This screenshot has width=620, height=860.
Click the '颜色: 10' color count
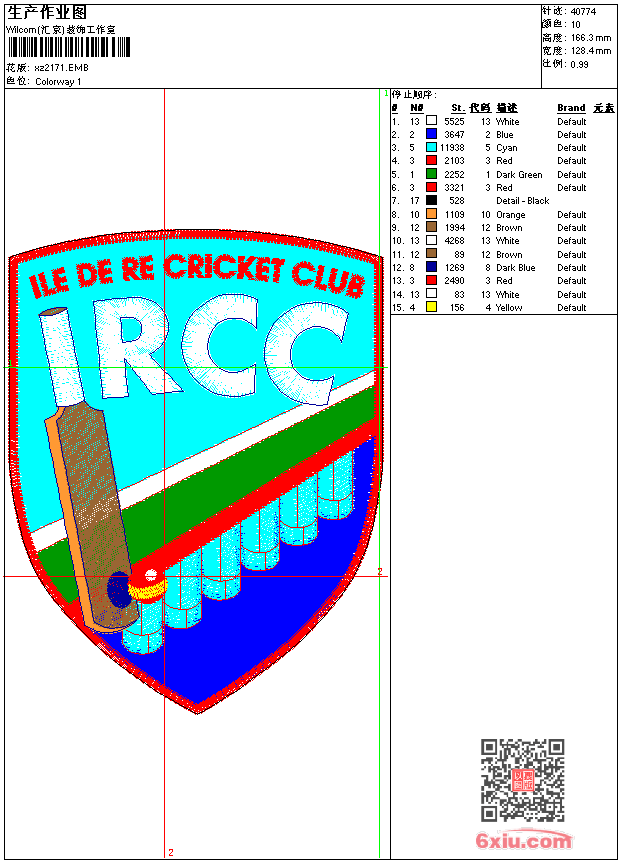(561, 25)
